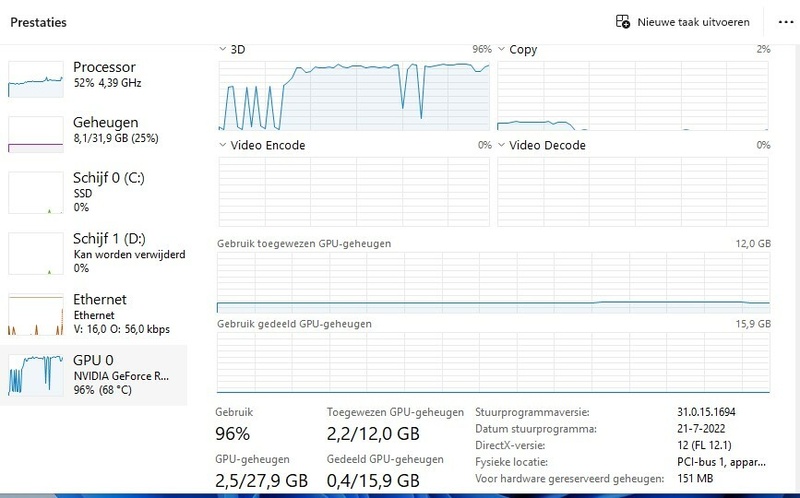Click the Prestaties page heading
Viewport: 800px width, 498px height.
point(38,22)
